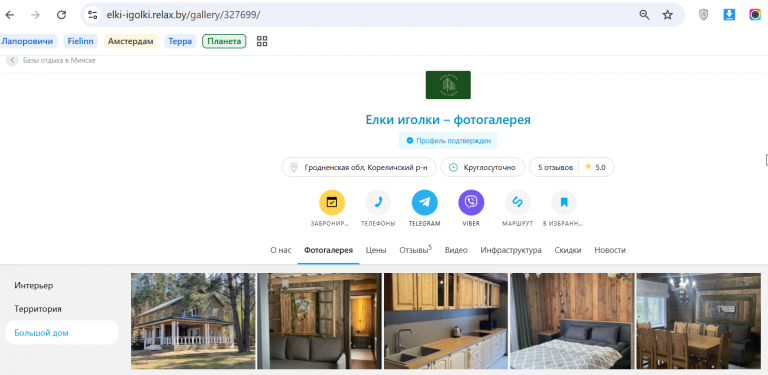Select the Интерьер gallery category
Viewport: 768px width, 375px height.
[x=34, y=285]
